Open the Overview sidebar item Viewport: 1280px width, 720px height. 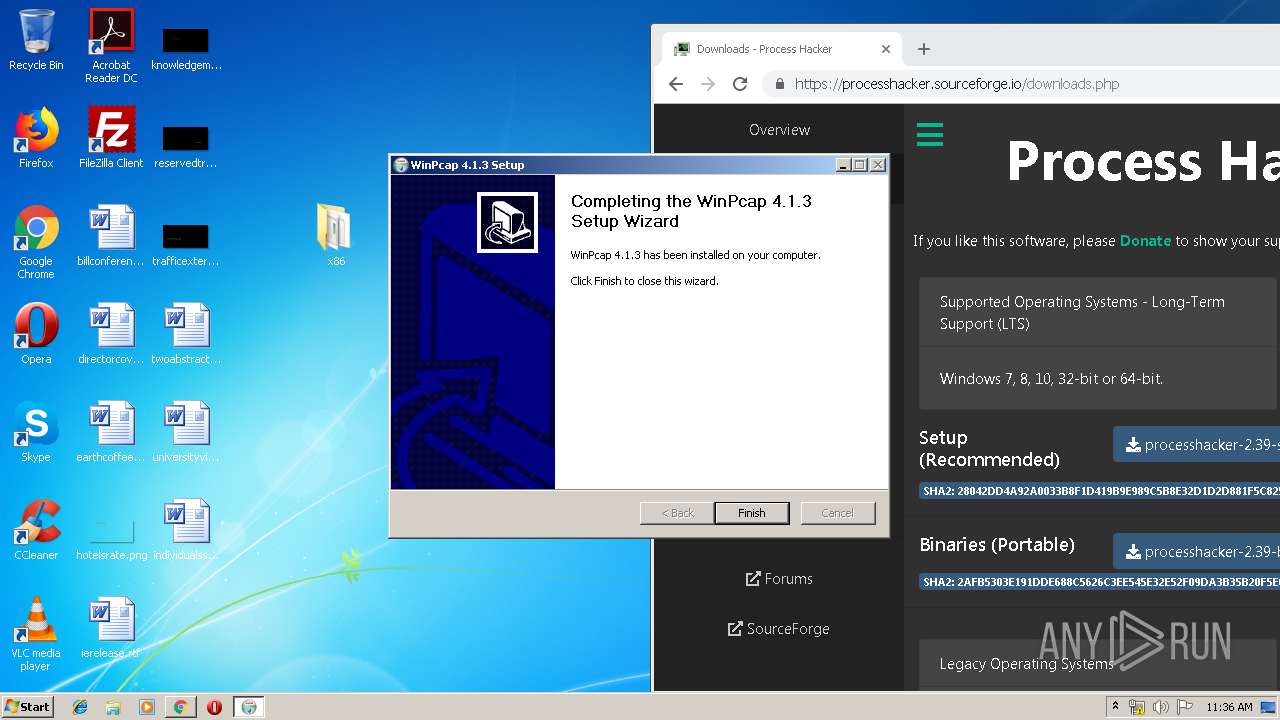779,130
